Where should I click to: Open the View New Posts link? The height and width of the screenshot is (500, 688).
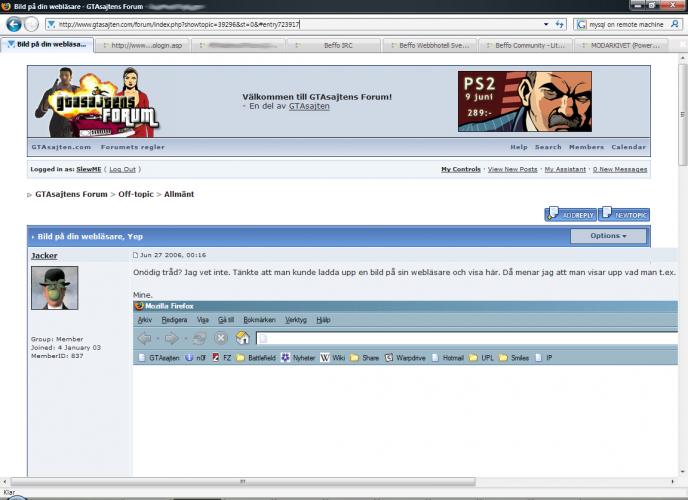pyautogui.click(x=512, y=170)
